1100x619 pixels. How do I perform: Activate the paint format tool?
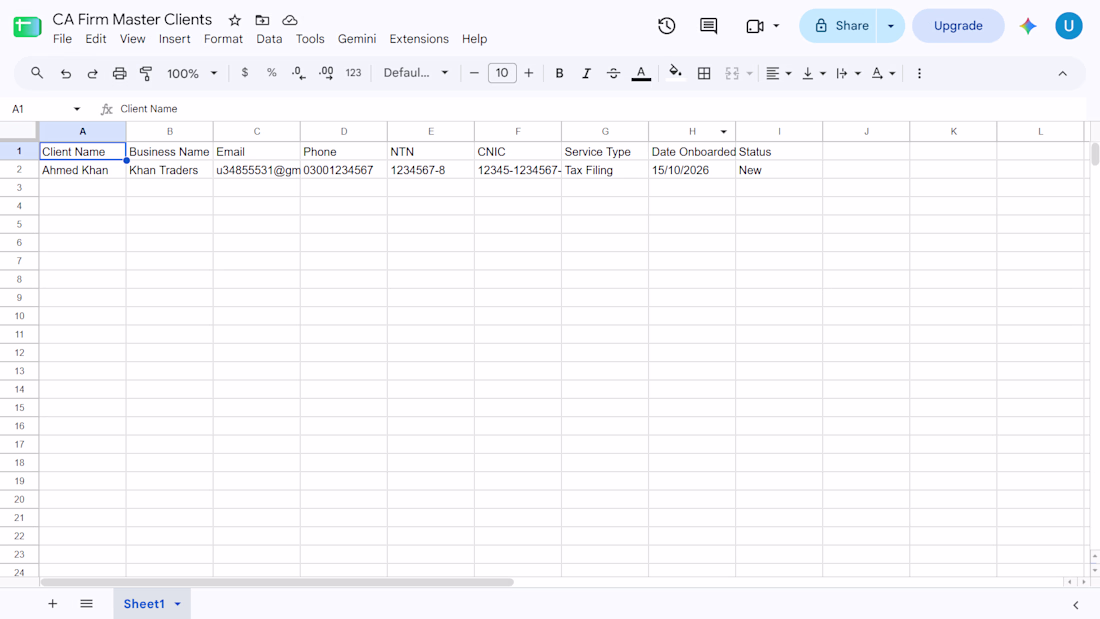pos(146,73)
